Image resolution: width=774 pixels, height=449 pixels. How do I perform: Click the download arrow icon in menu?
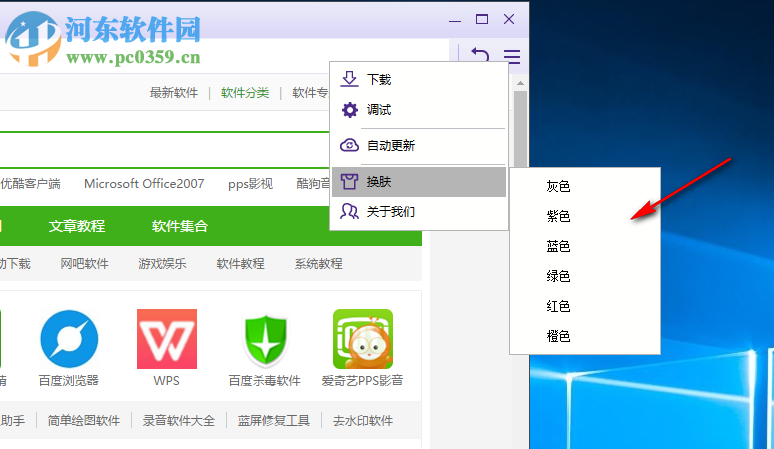tap(349, 79)
